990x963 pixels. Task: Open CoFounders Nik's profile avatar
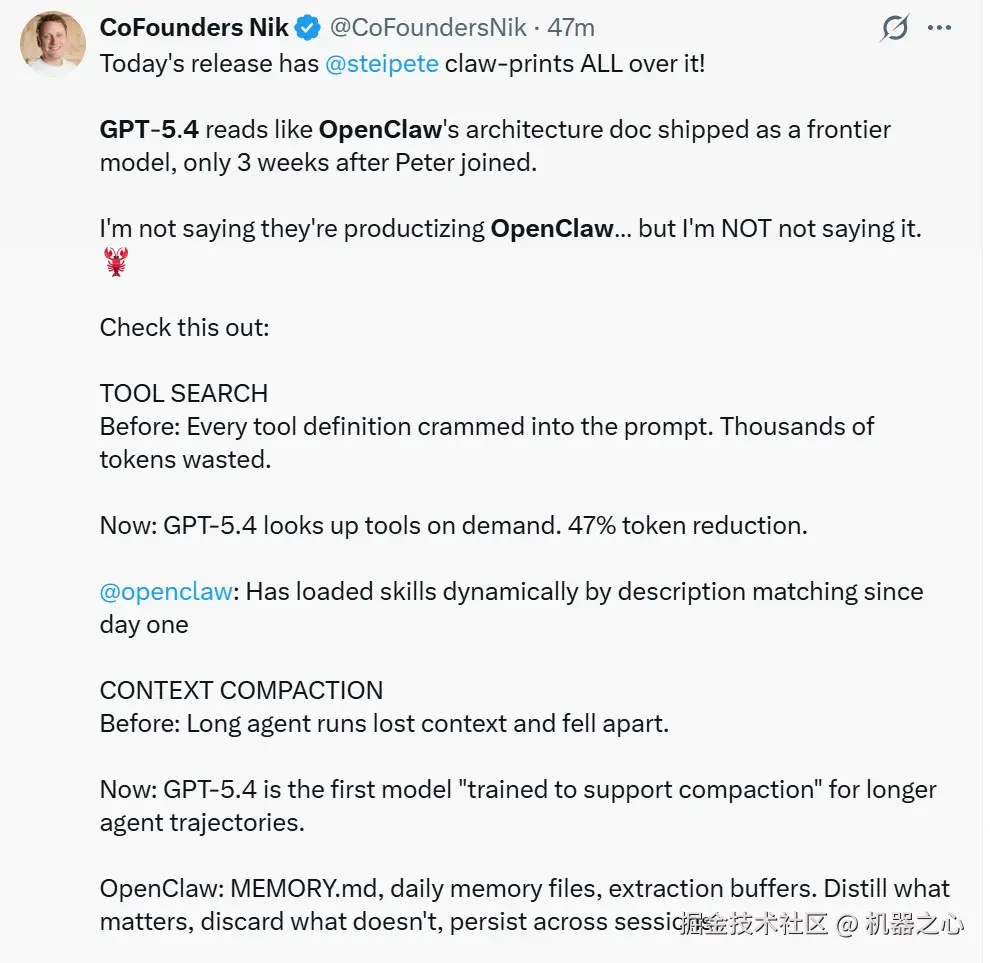[x=53, y=45]
